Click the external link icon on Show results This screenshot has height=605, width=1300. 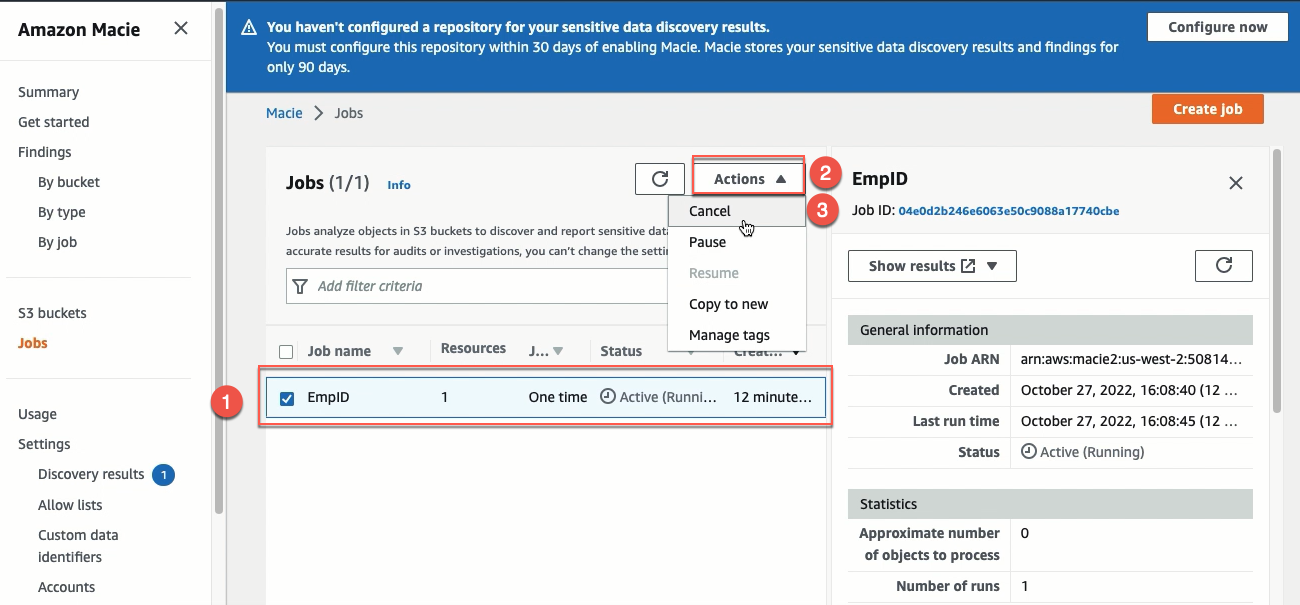968,266
